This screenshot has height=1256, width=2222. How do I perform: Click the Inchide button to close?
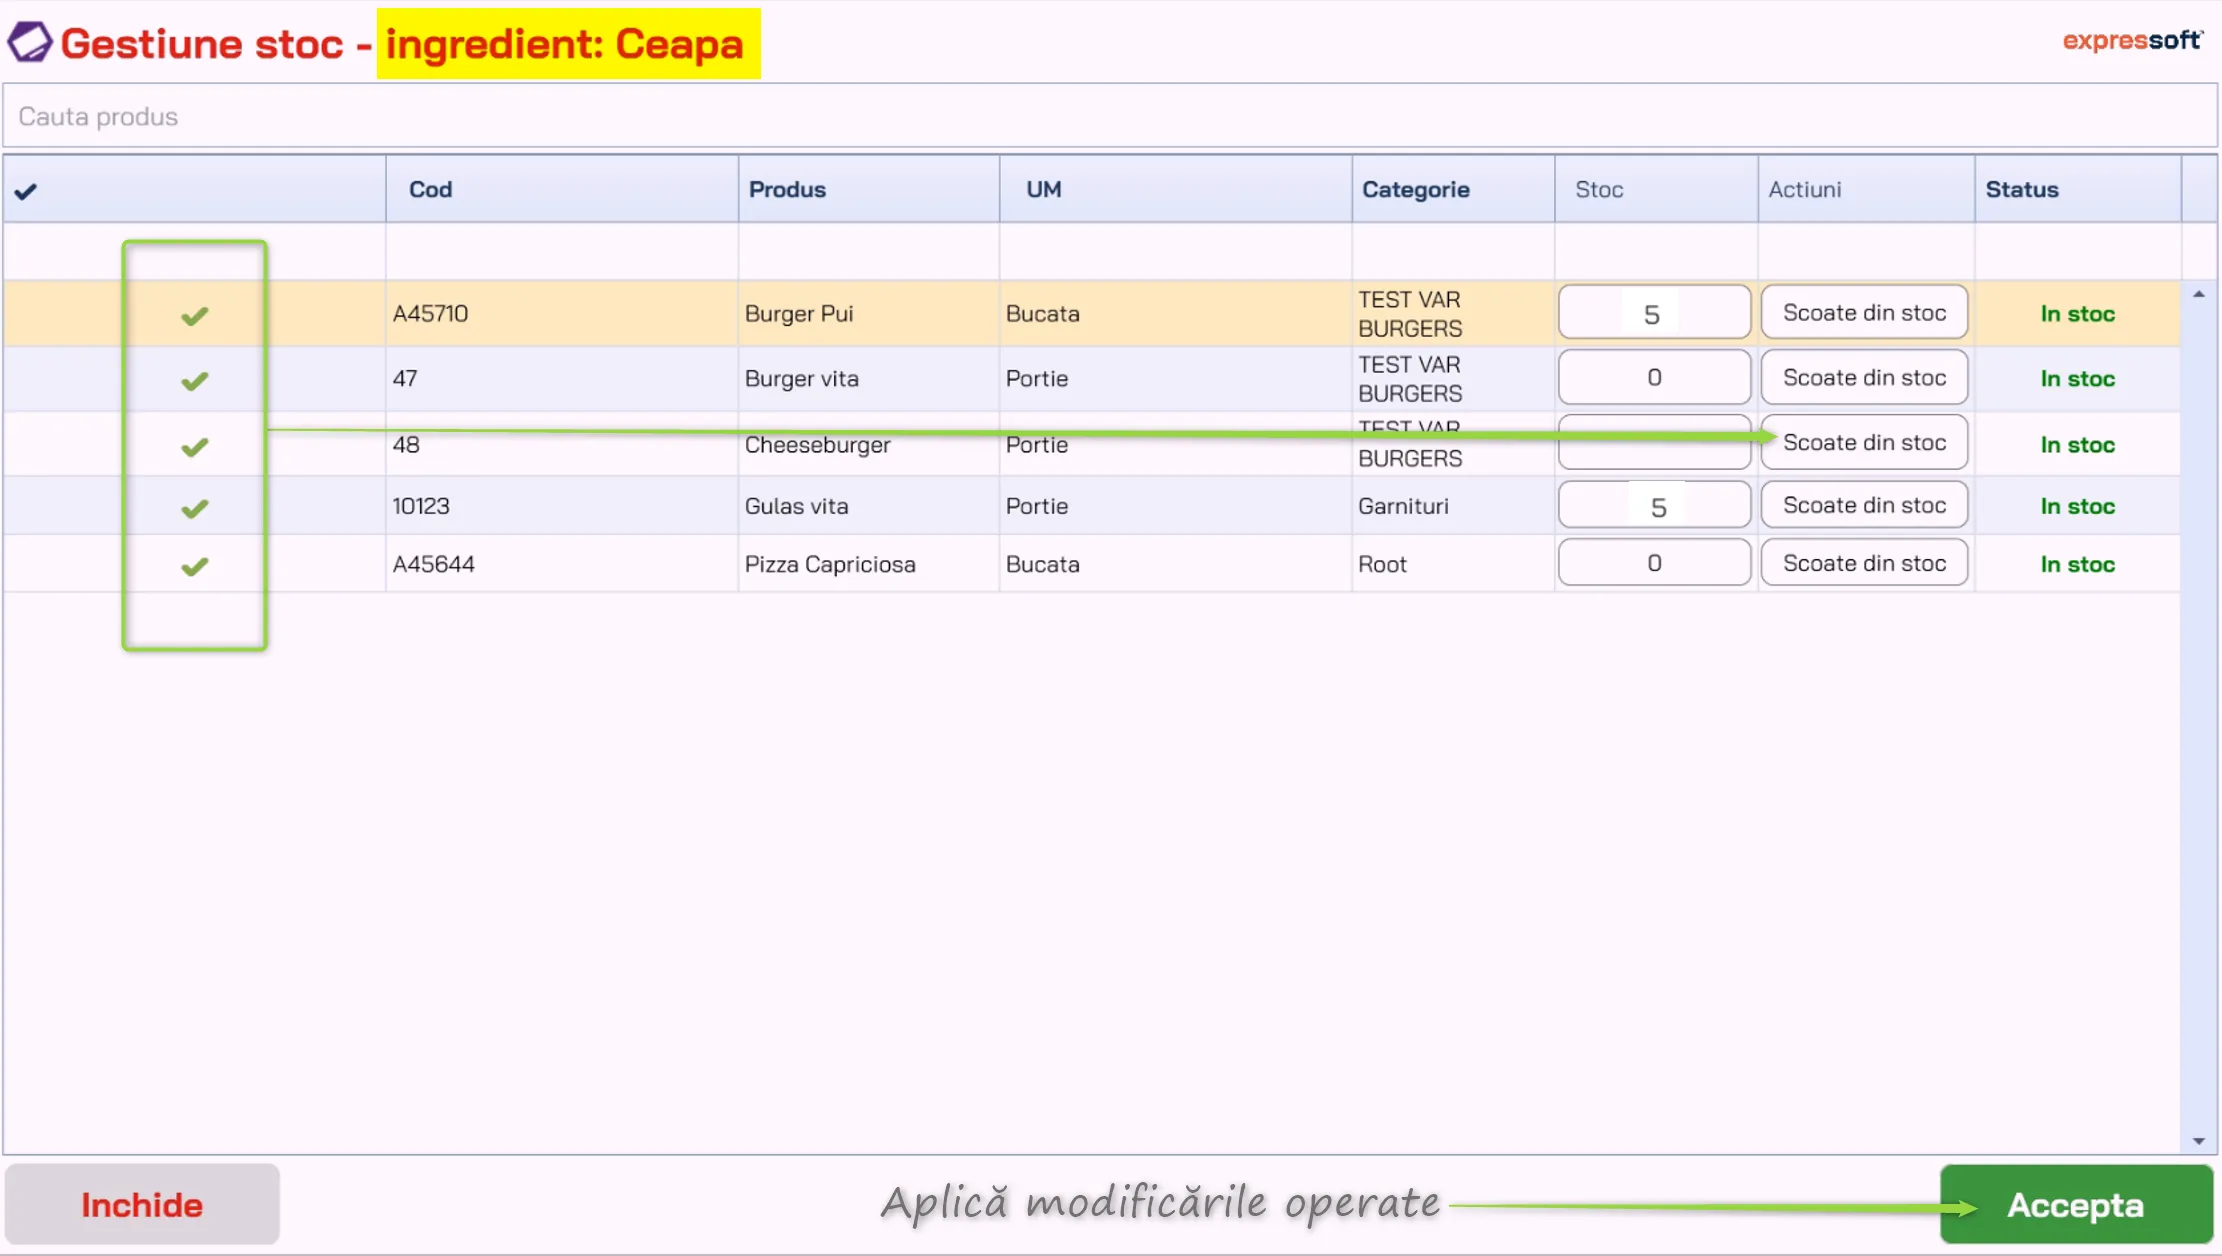(x=142, y=1204)
